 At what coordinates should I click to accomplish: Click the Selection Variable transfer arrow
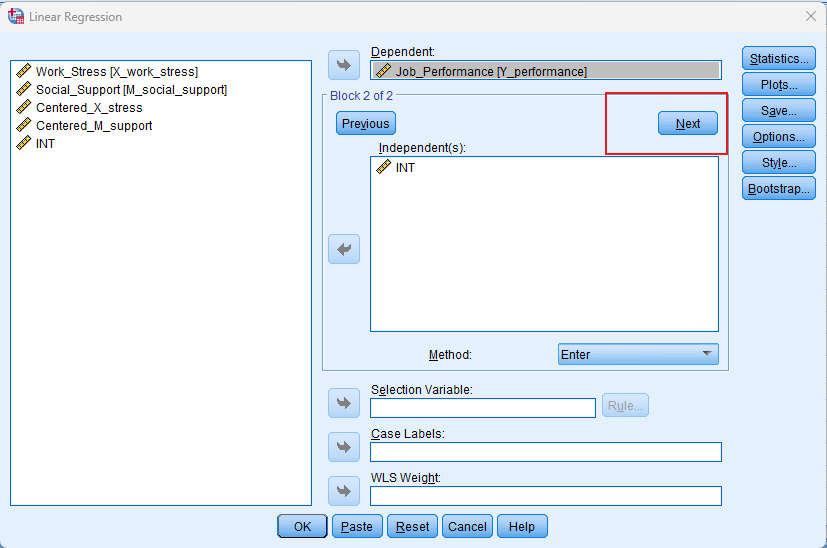coord(344,403)
